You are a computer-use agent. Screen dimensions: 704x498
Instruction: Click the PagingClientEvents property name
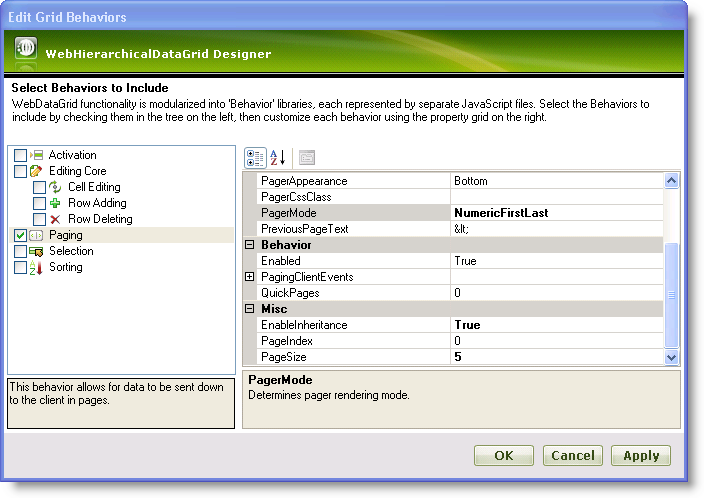tap(307, 277)
